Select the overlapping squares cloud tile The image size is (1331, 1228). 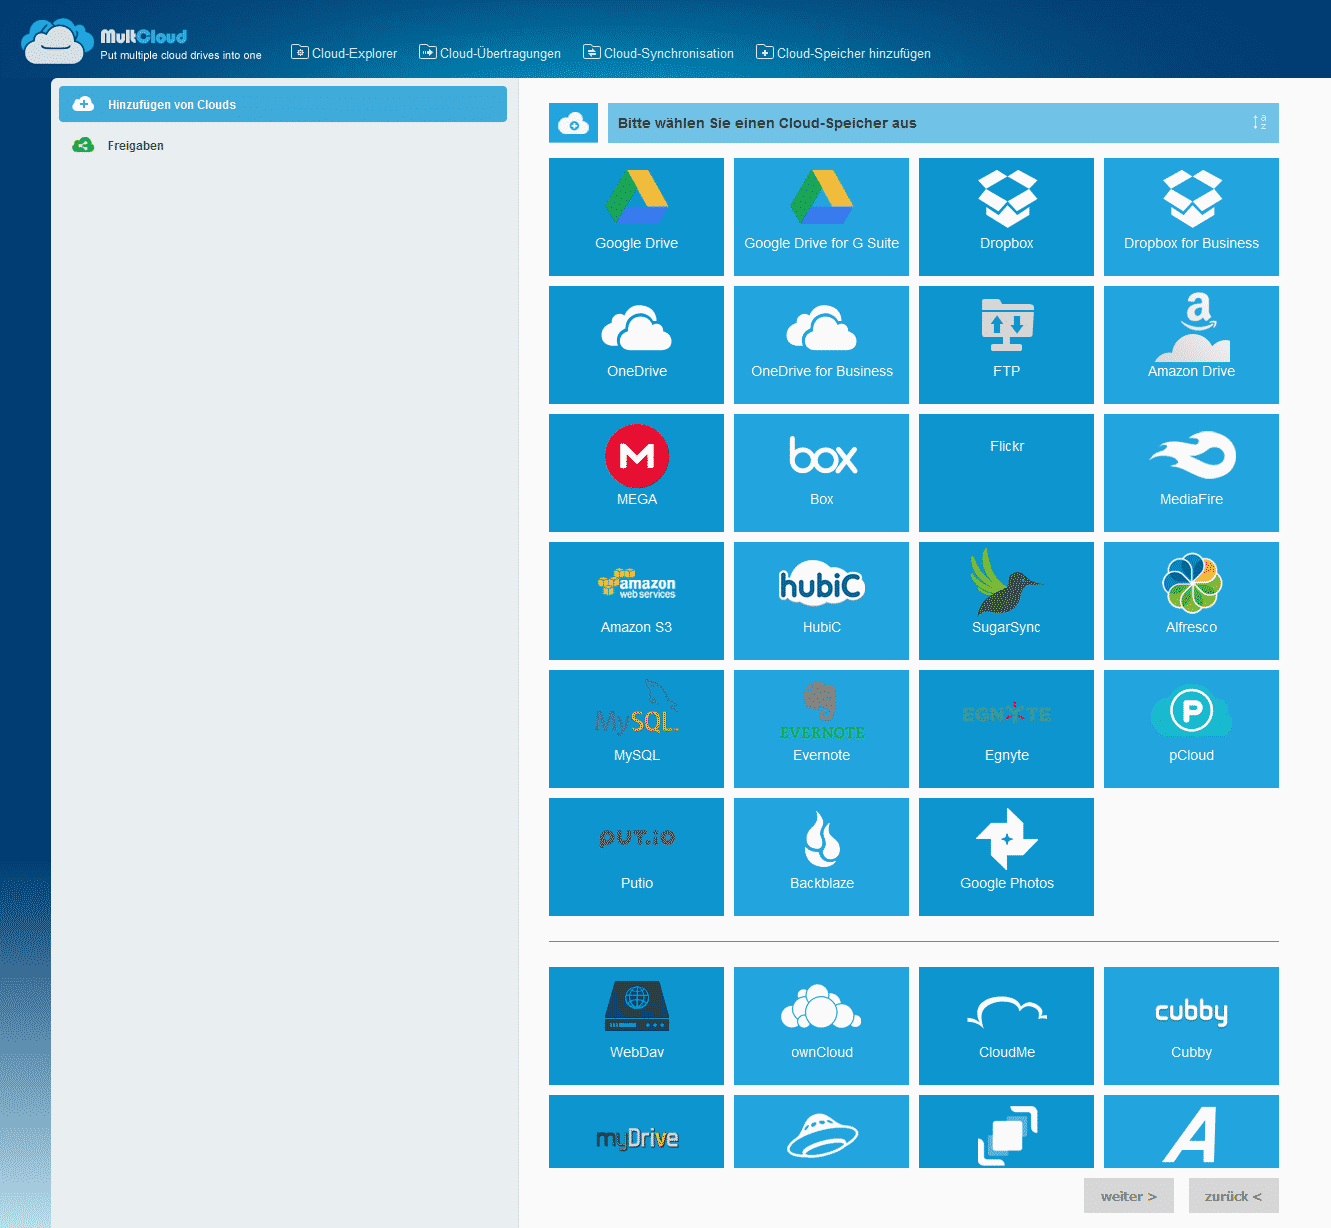click(x=1006, y=1131)
